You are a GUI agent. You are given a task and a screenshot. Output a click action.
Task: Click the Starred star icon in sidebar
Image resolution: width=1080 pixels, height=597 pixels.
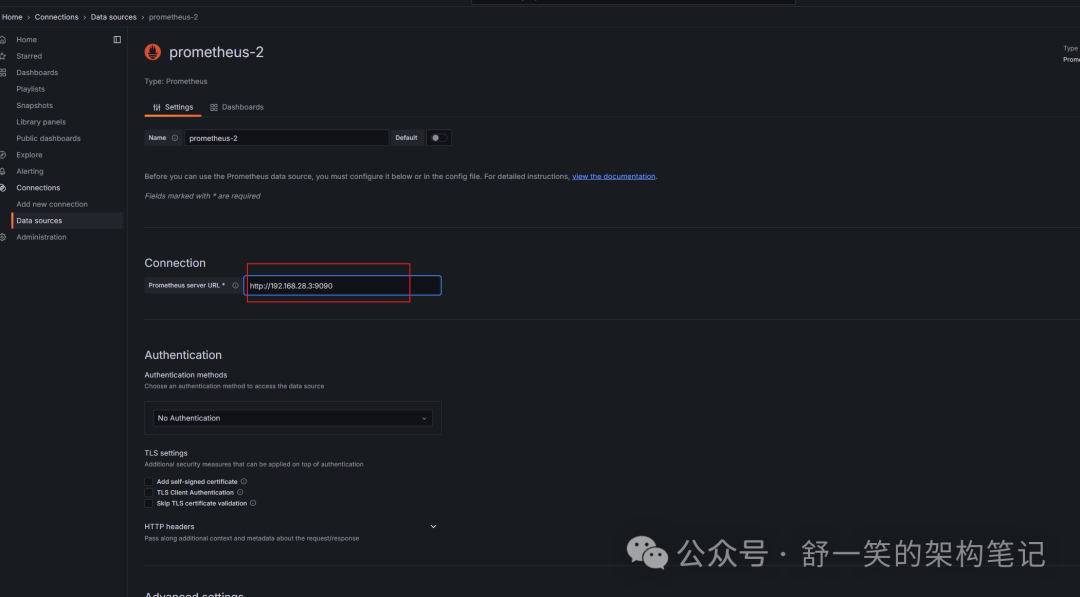pos(3,56)
